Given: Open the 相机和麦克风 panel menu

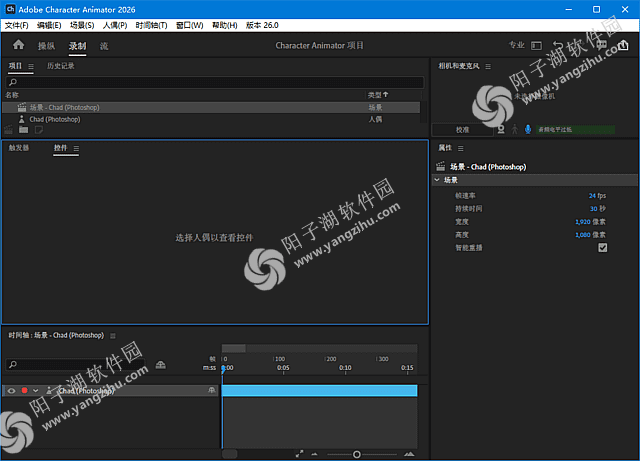Looking at the screenshot, I should pyautogui.click(x=488, y=66).
